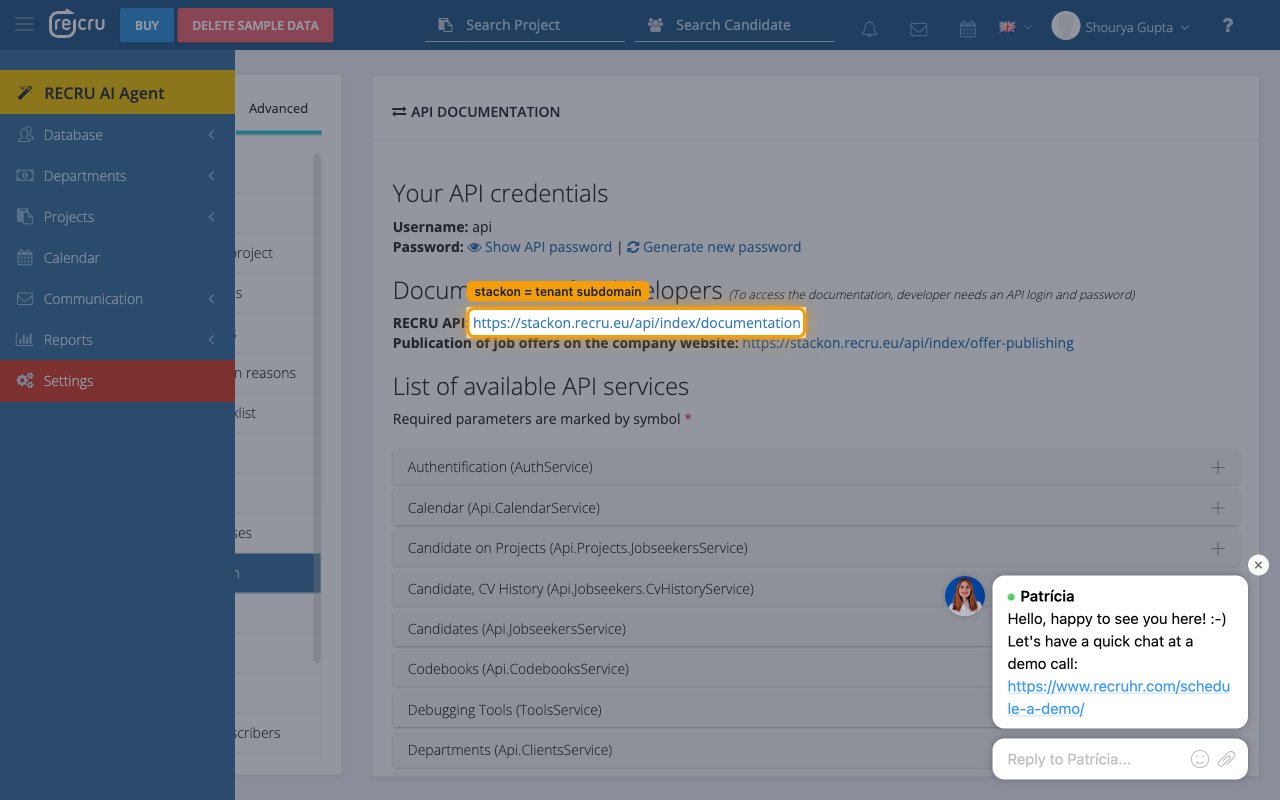Click Show API password link
Image resolution: width=1280 pixels, height=800 pixels.
548,247
